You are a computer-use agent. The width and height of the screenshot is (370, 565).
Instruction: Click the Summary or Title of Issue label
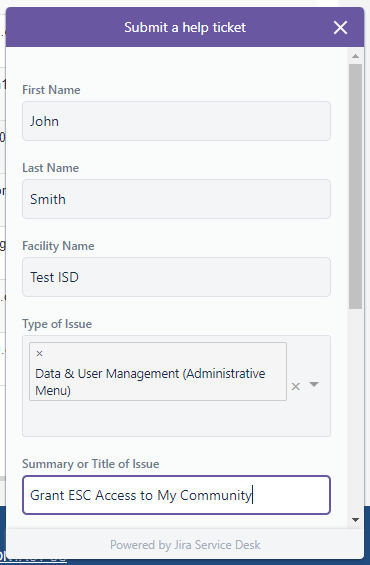coord(90,464)
